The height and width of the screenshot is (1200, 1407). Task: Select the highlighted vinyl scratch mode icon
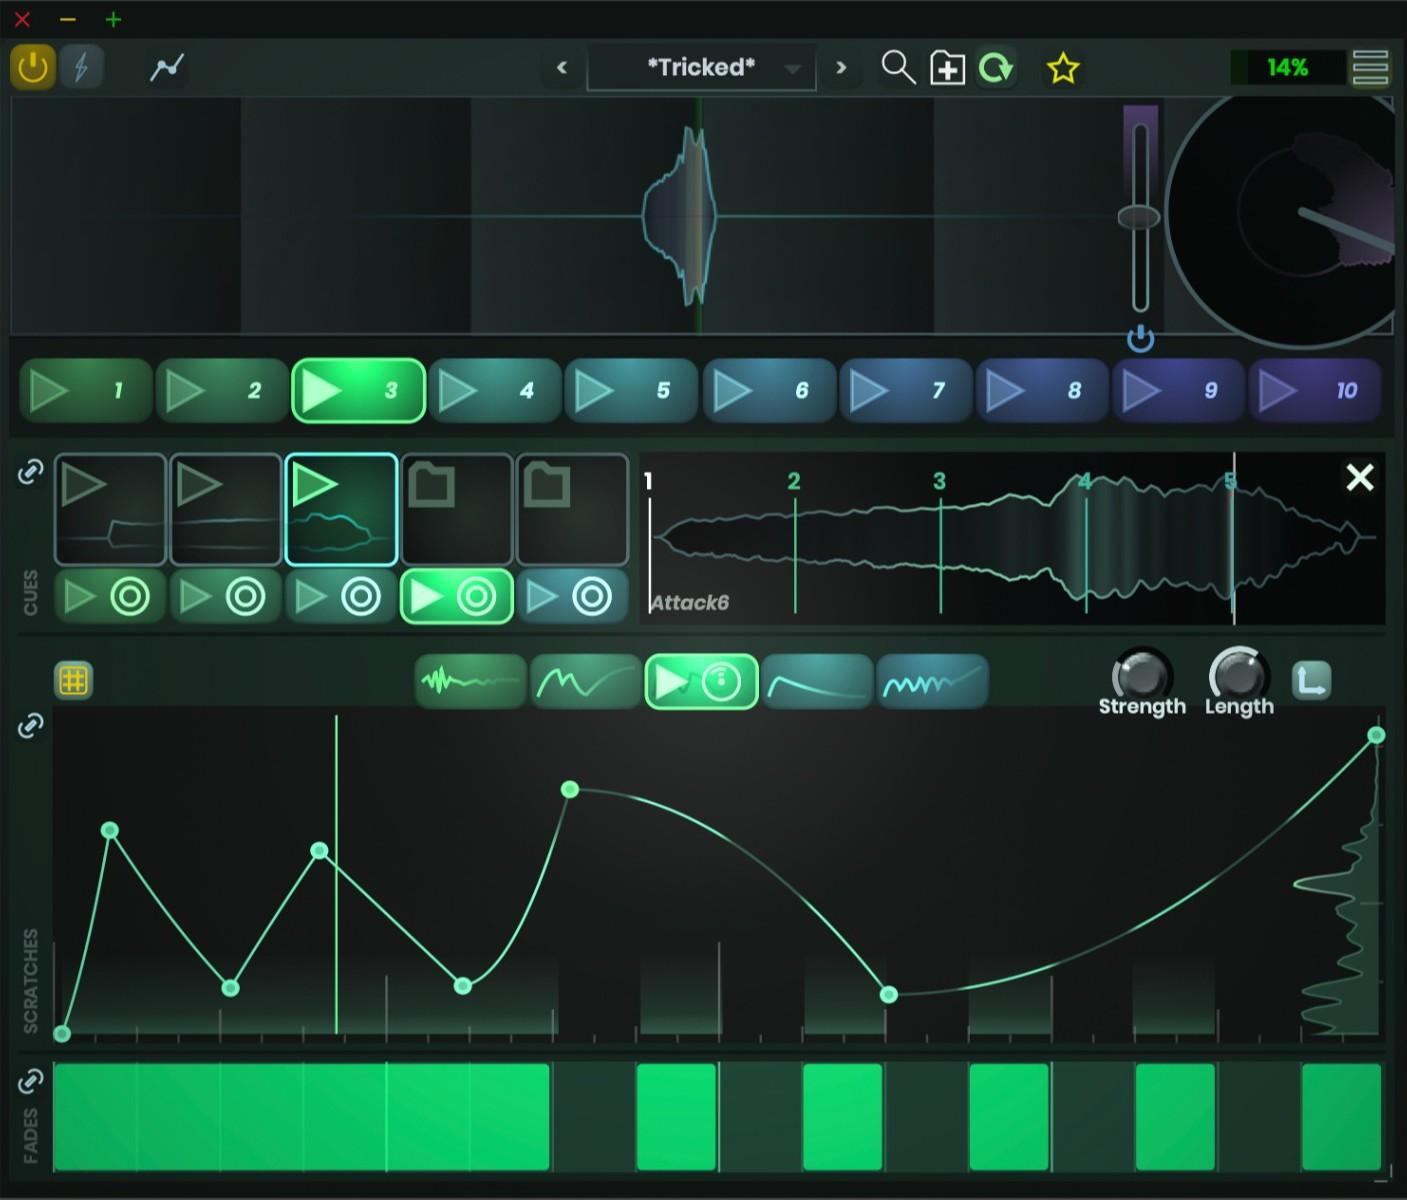[x=701, y=681]
